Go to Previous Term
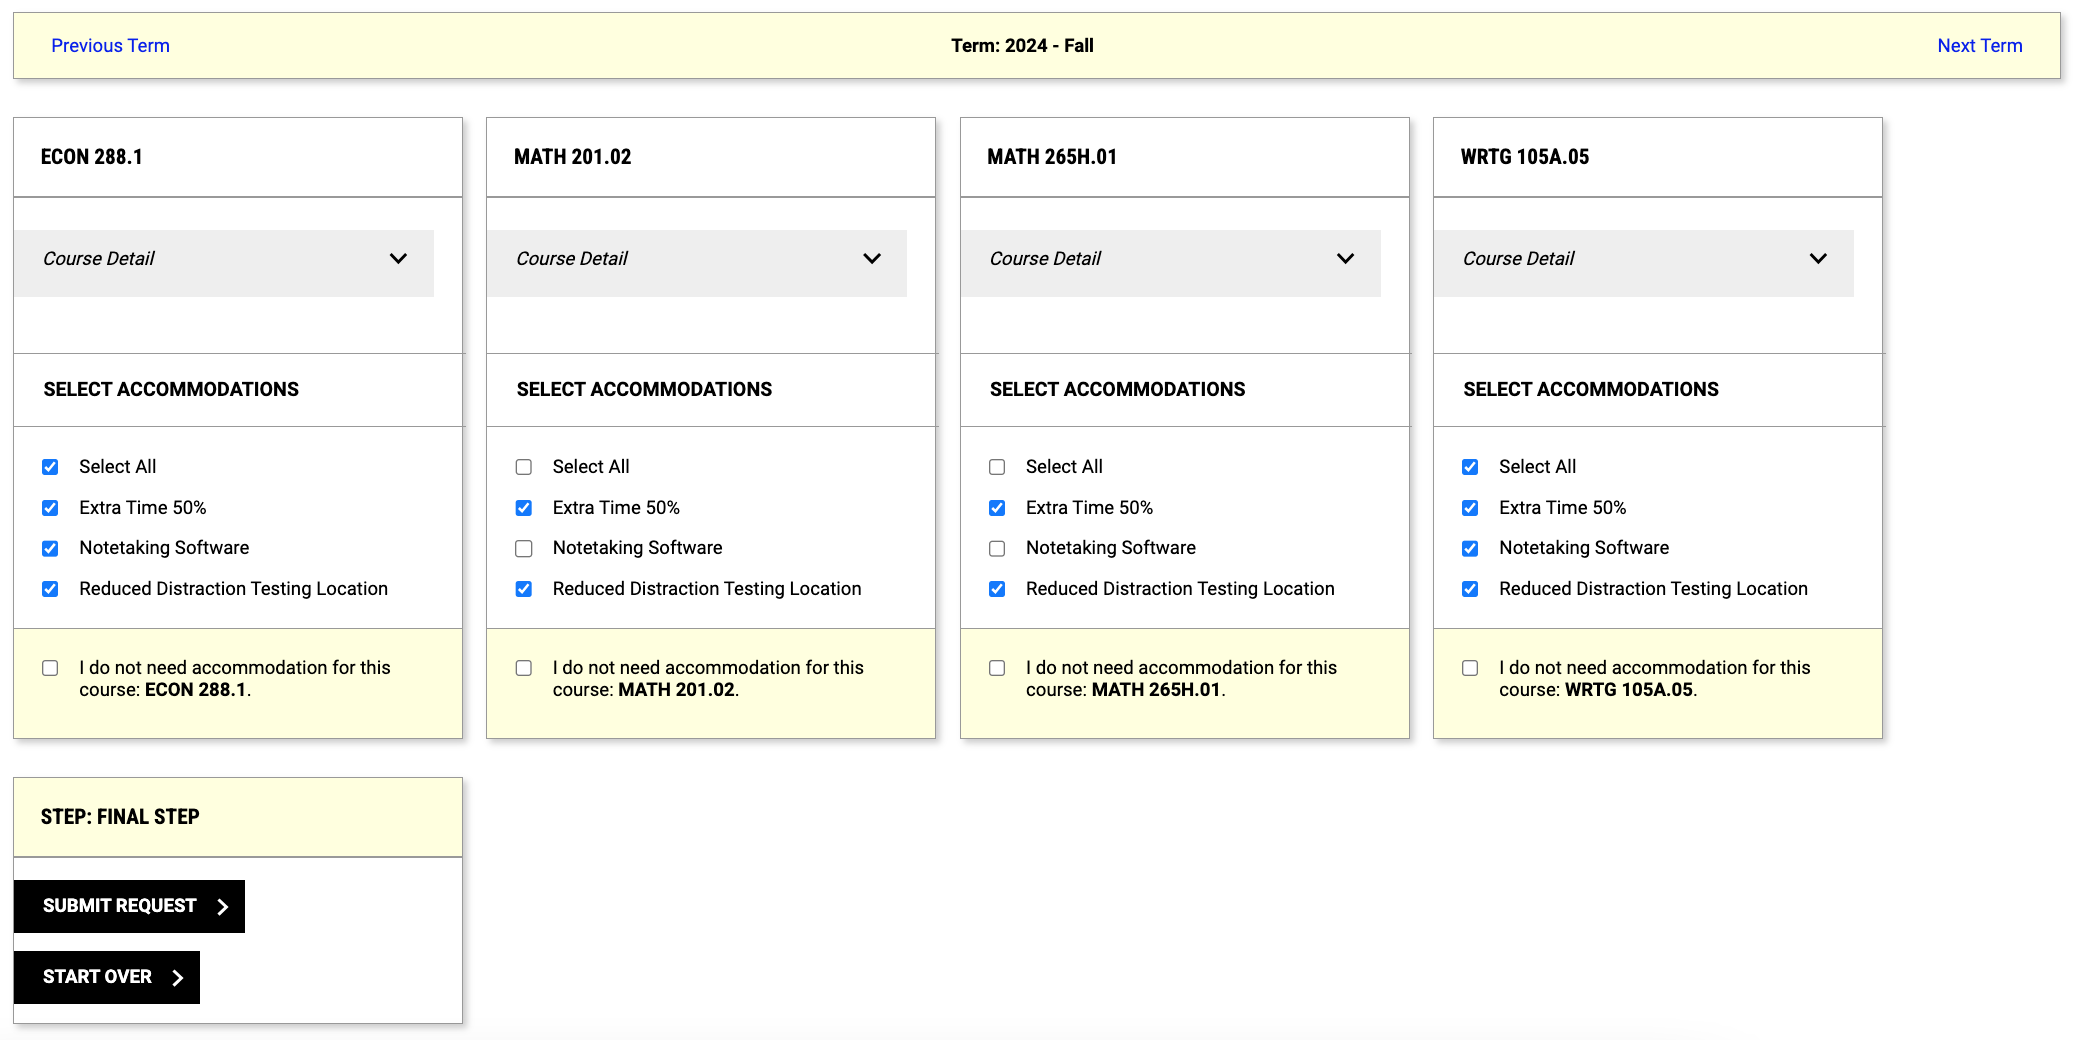This screenshot has width=2082, height=1040. pos(110,45)
